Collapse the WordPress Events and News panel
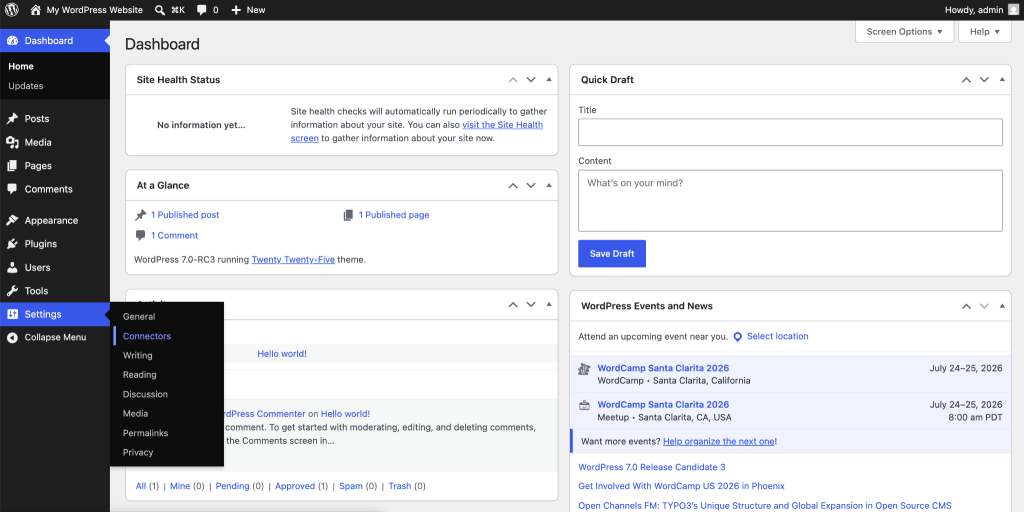Screen dimensions: 1024x512 [1002, 306]
